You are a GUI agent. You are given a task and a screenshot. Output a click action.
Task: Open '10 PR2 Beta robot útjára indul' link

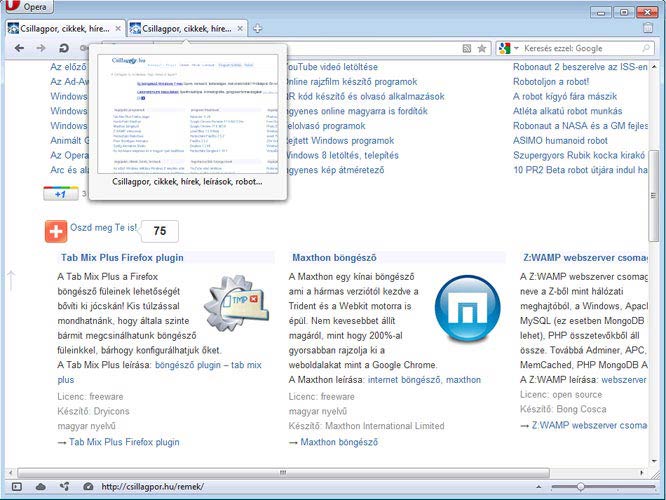(580, 170)
